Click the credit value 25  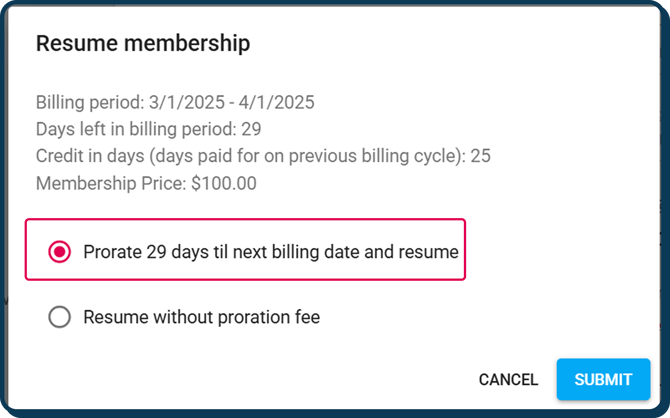(480, 156)
